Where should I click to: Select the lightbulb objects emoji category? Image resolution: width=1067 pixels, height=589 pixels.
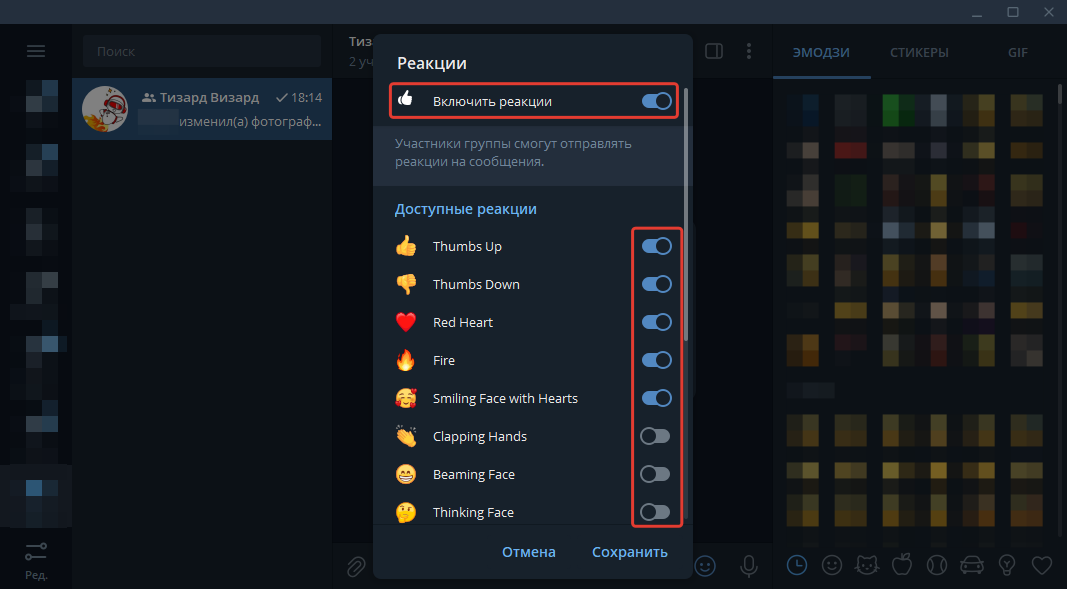coord(1007,565)
